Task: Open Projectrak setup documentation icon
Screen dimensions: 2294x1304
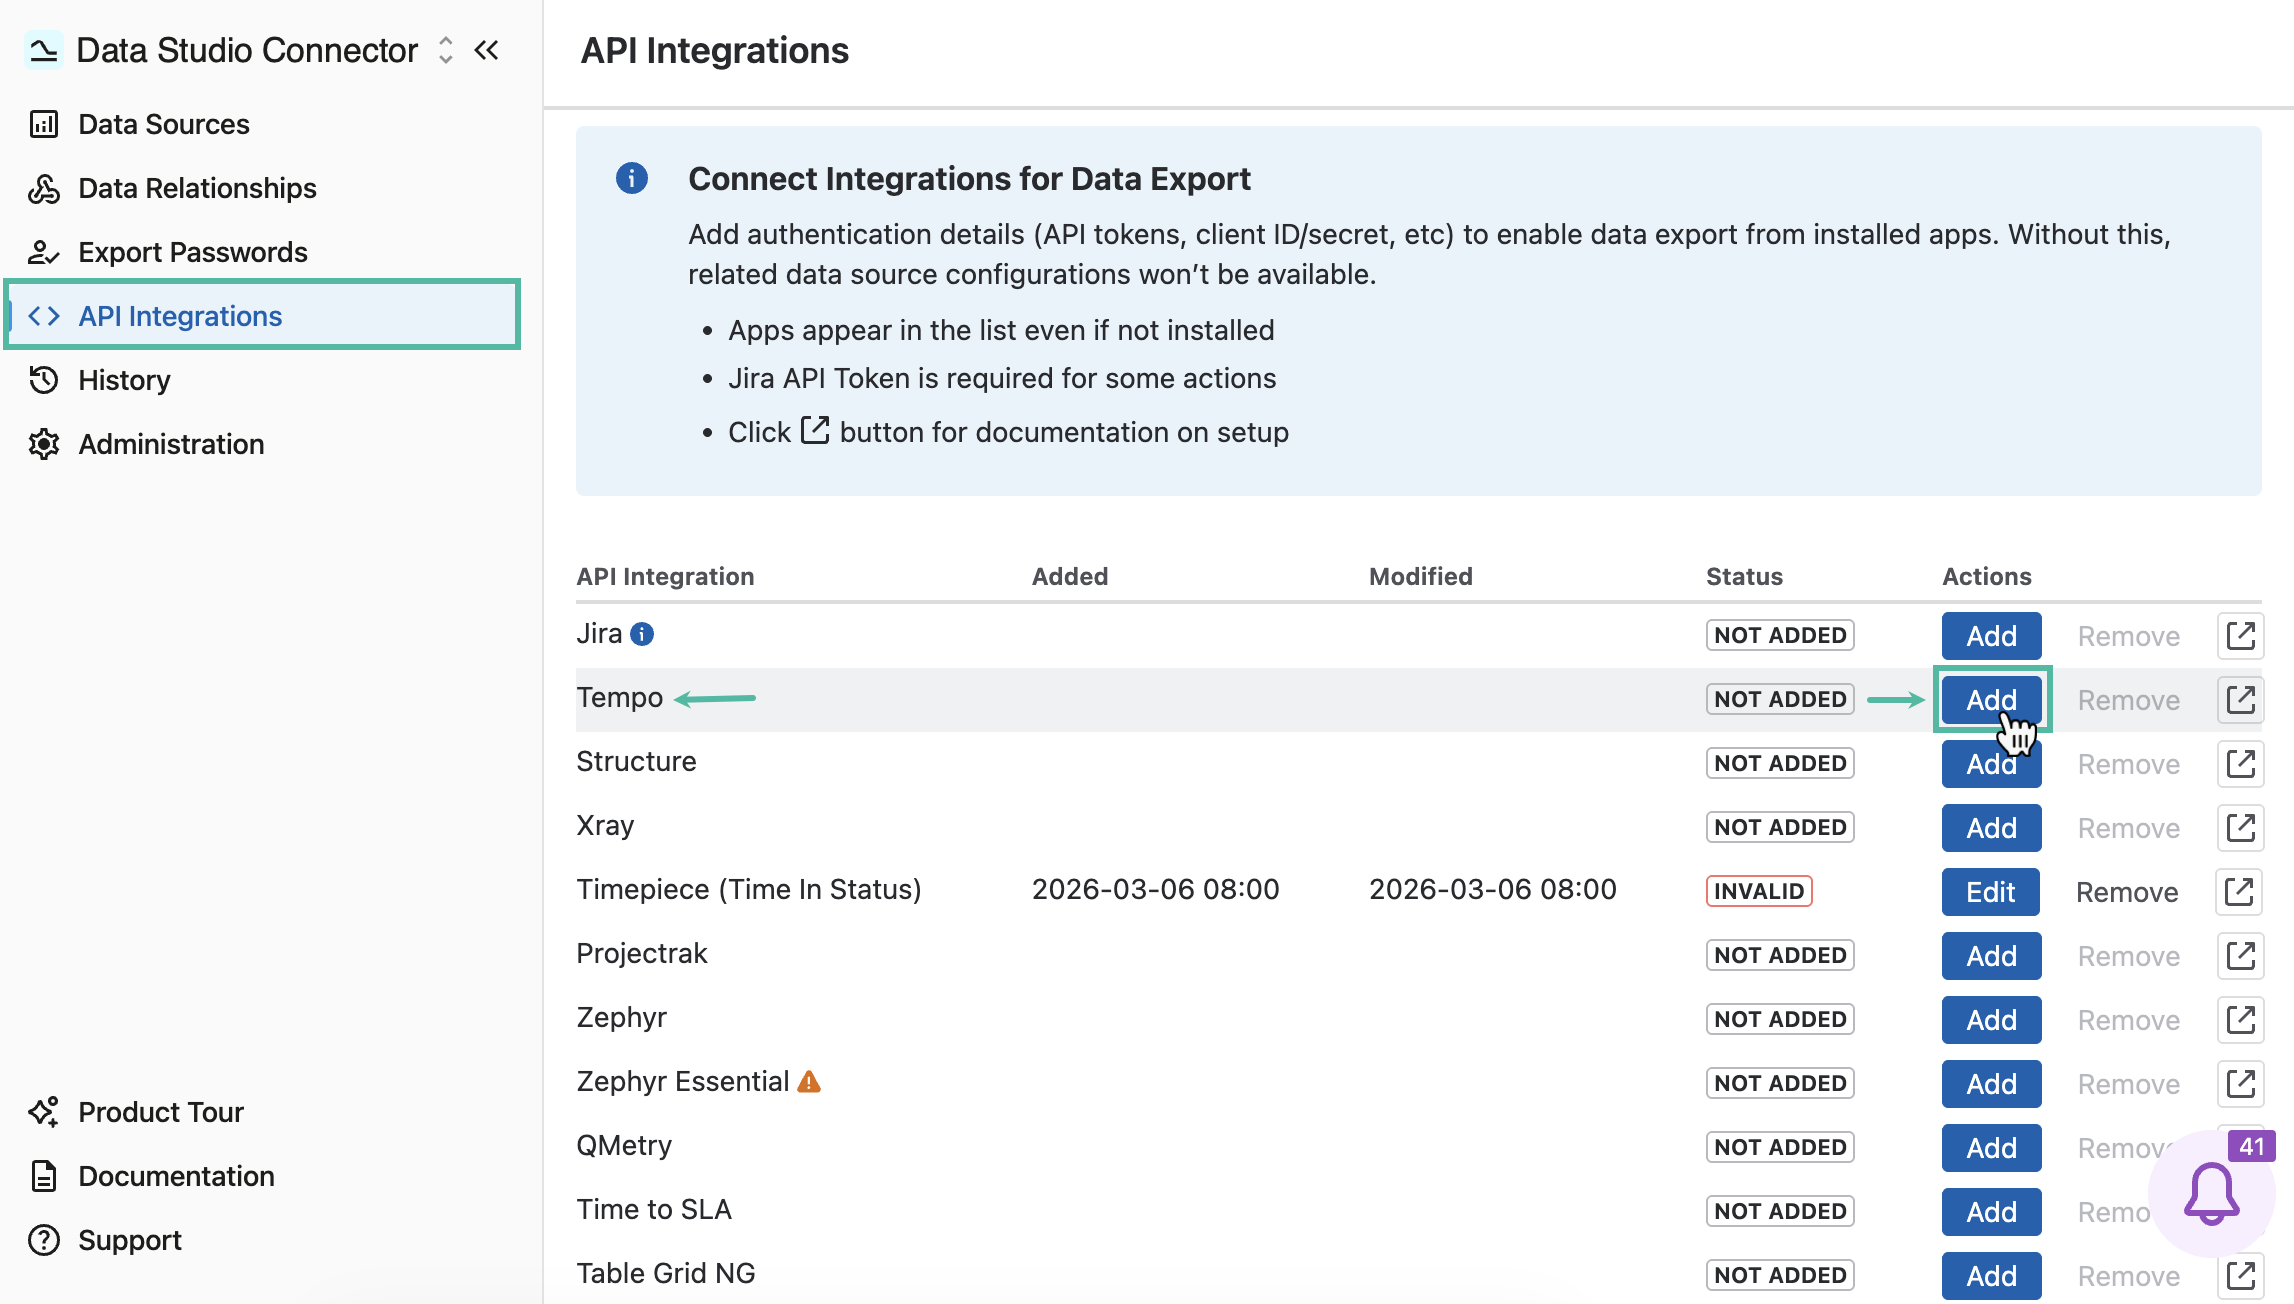Action: 2241,956
